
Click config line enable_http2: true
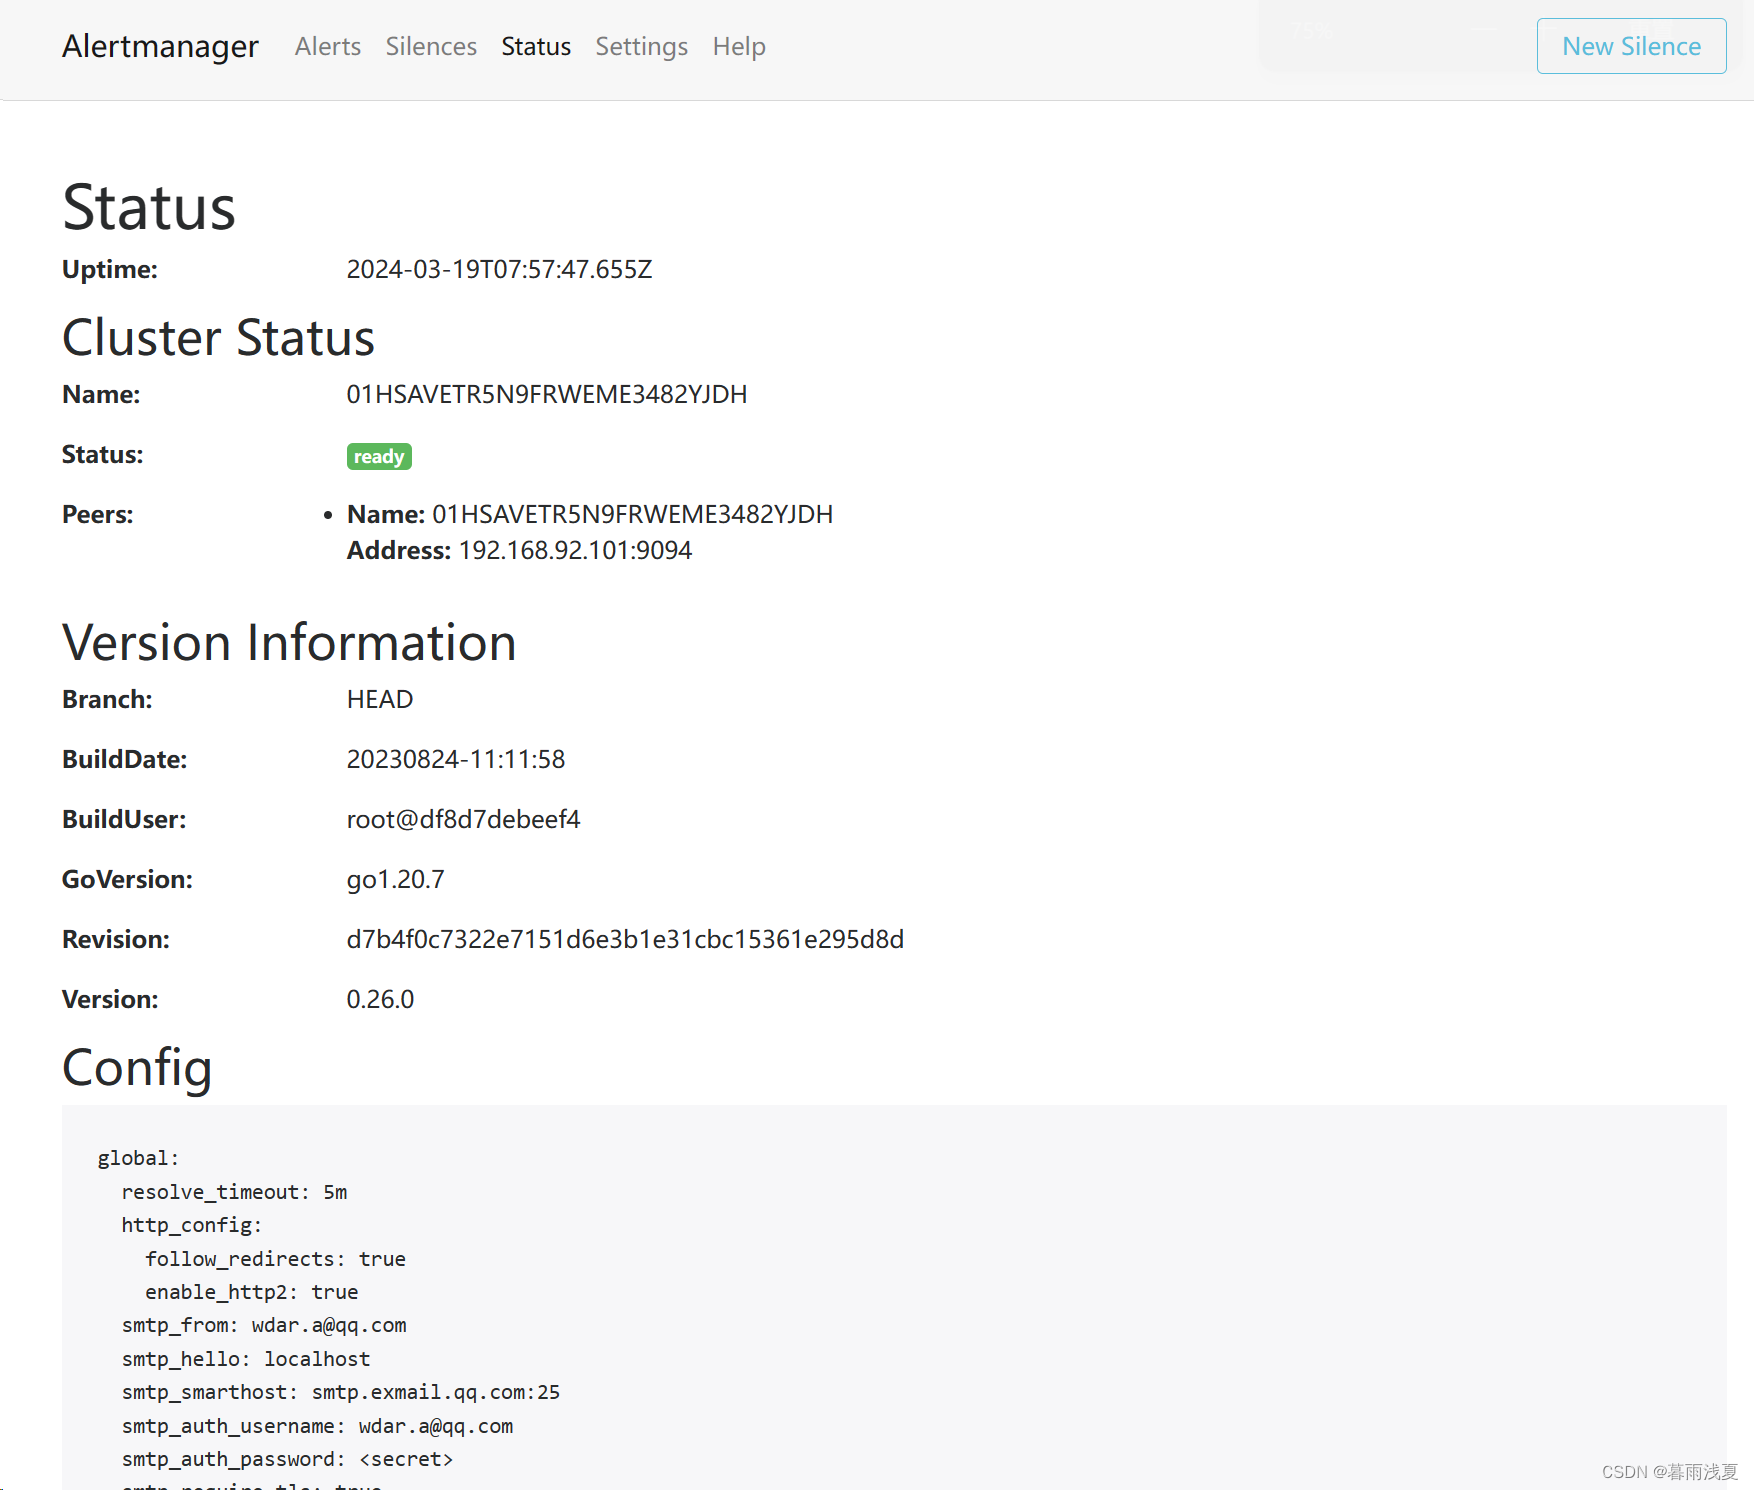252,1292
